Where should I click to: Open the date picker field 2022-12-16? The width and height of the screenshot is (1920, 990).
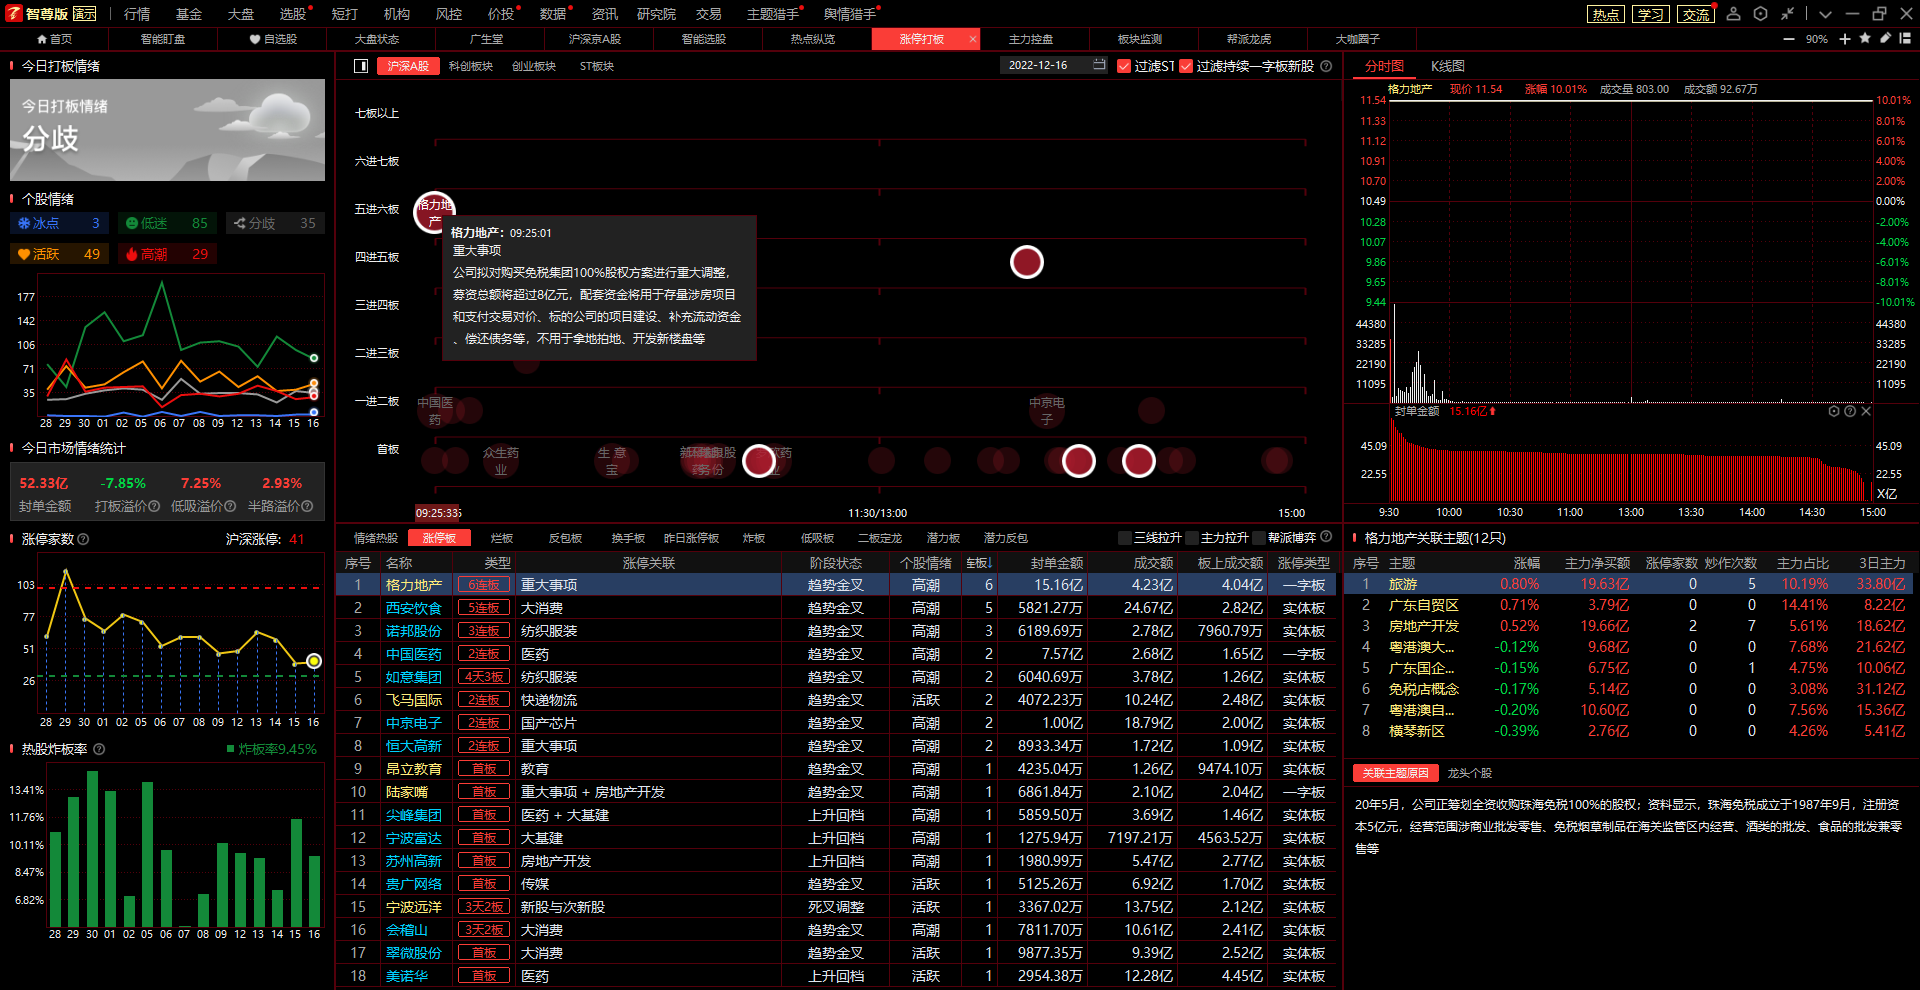[x=1053, y=65]
